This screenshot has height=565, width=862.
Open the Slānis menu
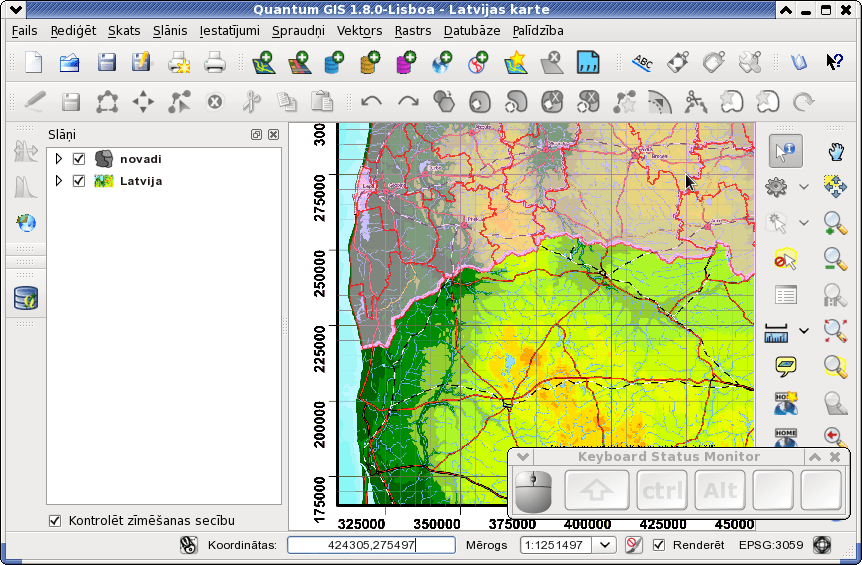(170, 31)
